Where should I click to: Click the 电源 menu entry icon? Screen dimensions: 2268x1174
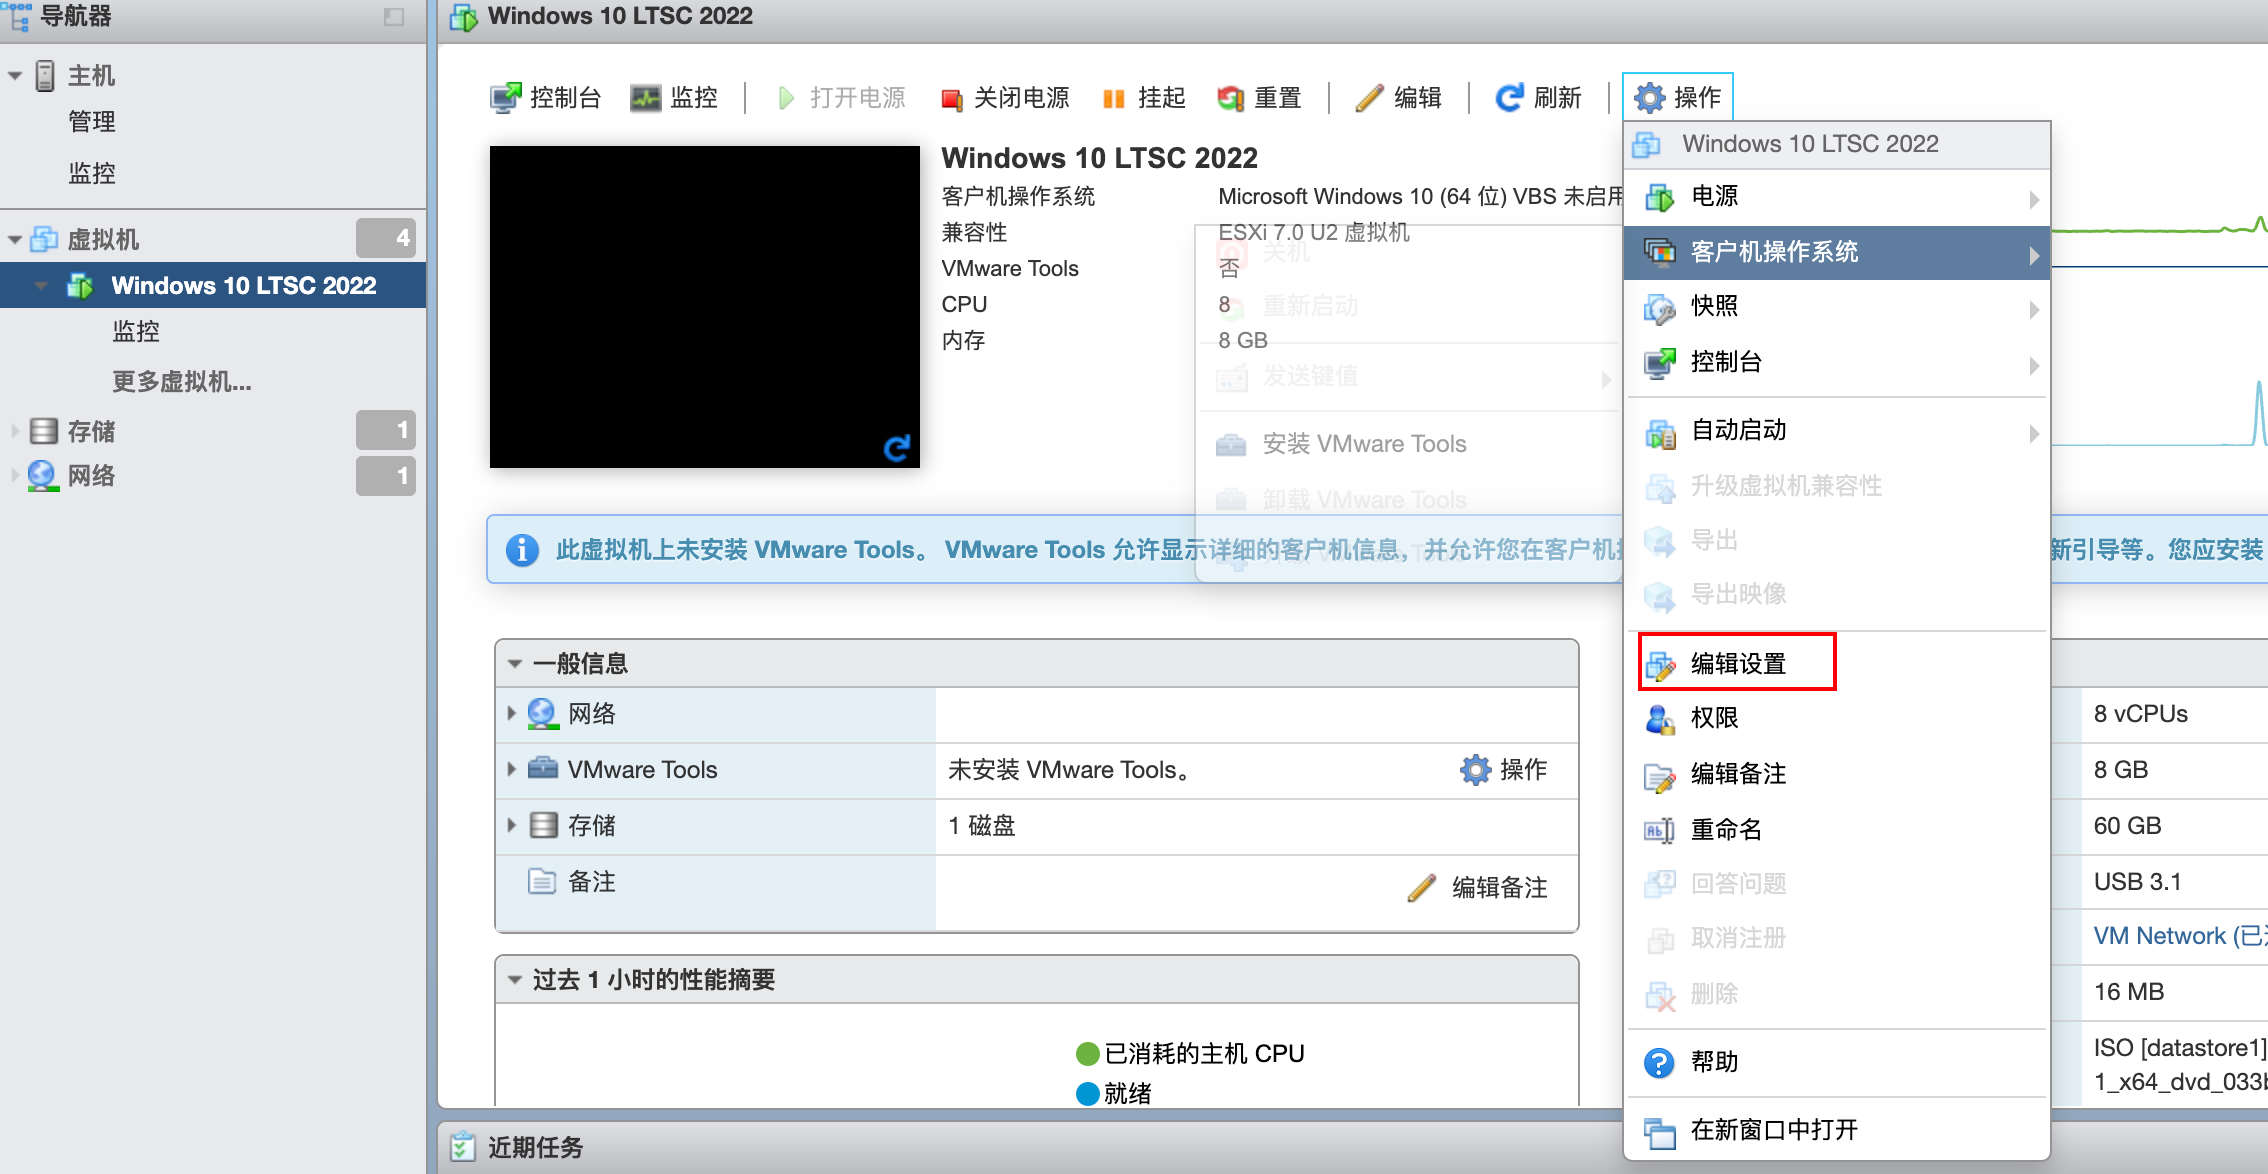click(x=1660, y=197)
